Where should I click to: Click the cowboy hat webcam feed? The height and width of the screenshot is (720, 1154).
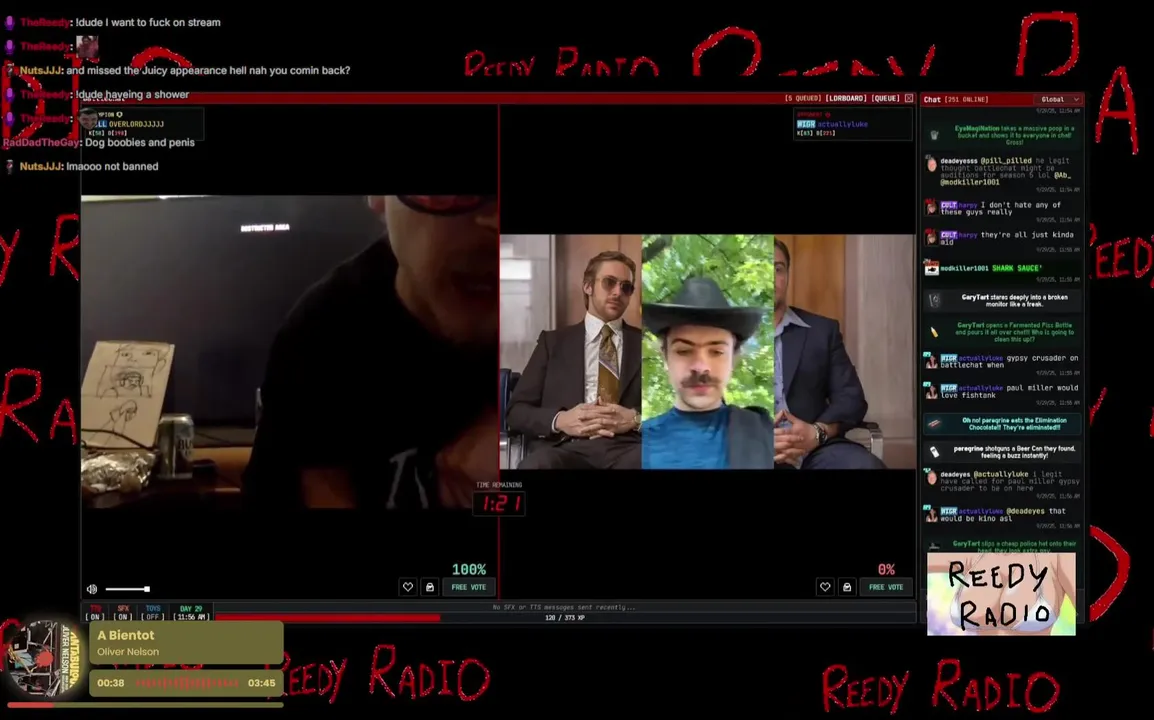click(707, 351)
